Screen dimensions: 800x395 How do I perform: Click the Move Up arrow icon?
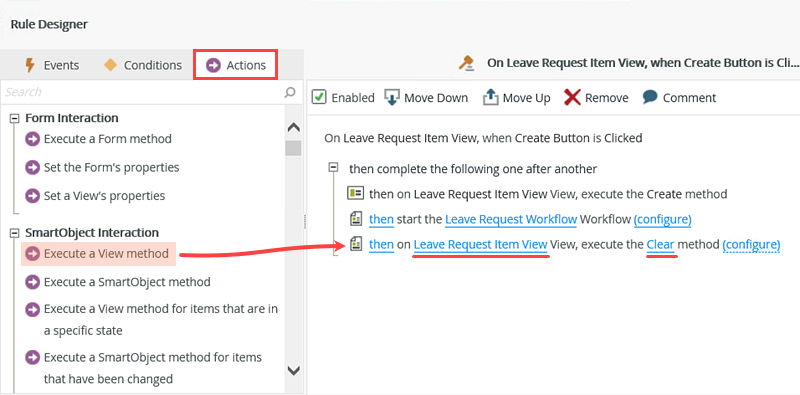[x=490, y=97]
